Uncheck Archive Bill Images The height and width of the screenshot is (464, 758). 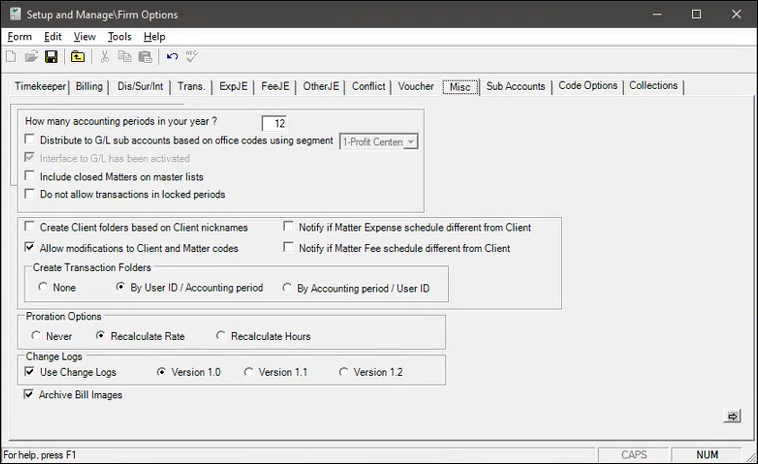click(x=30, y=395)
